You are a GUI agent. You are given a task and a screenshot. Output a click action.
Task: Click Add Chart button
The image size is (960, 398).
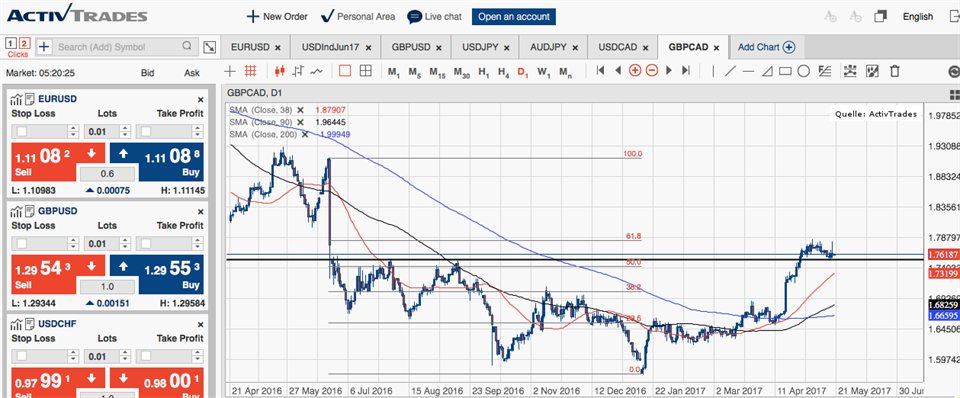tap(766, 47)
